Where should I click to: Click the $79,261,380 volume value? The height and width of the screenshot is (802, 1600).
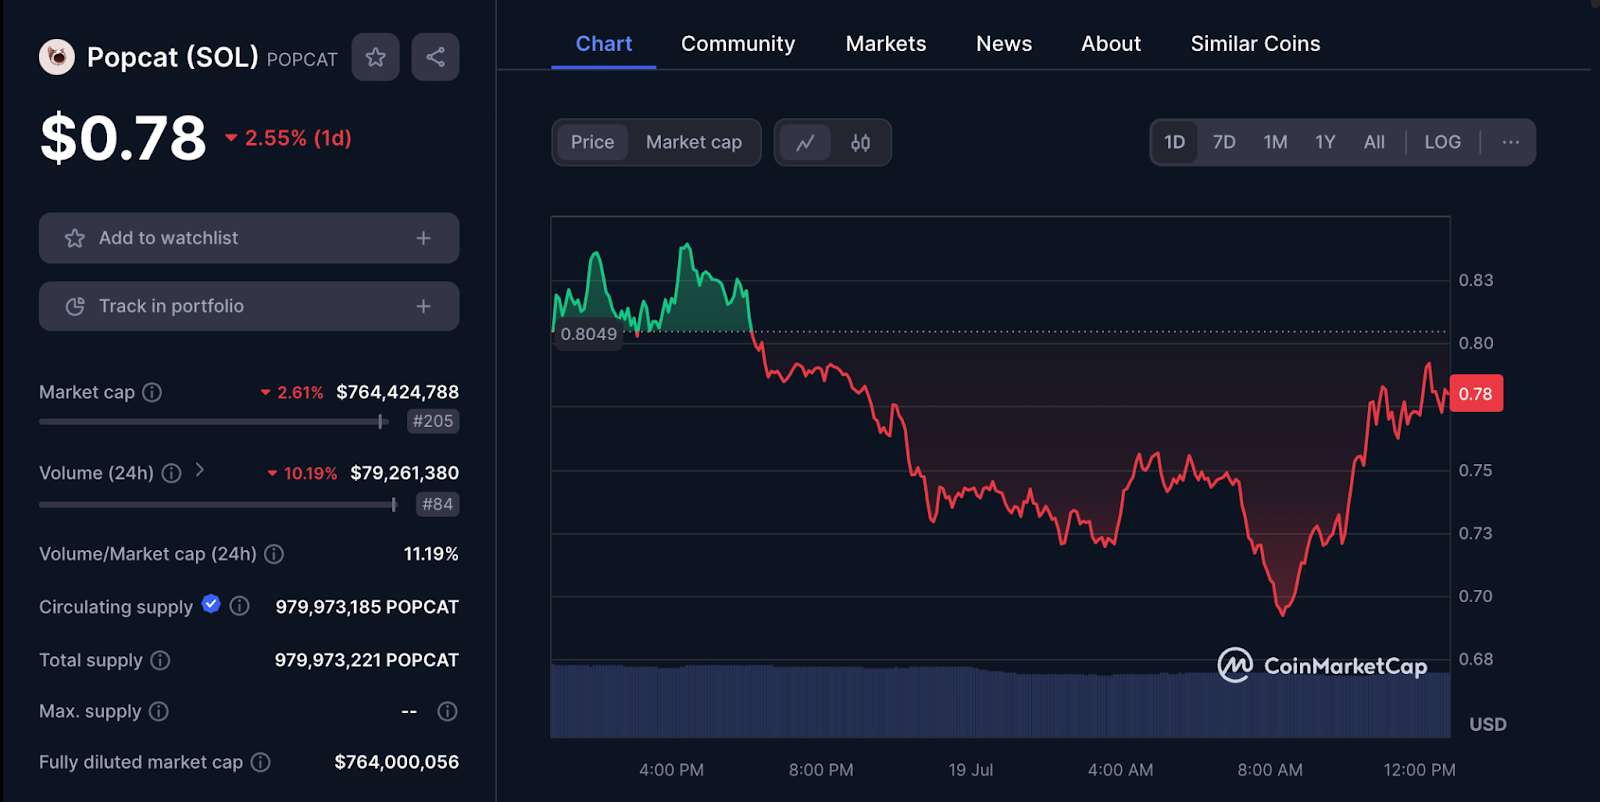[405, 473]
